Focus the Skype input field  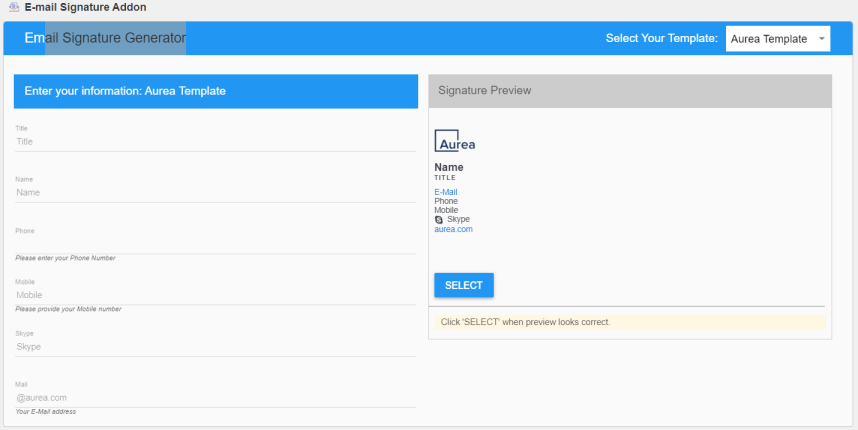click(x=216, y=347)
